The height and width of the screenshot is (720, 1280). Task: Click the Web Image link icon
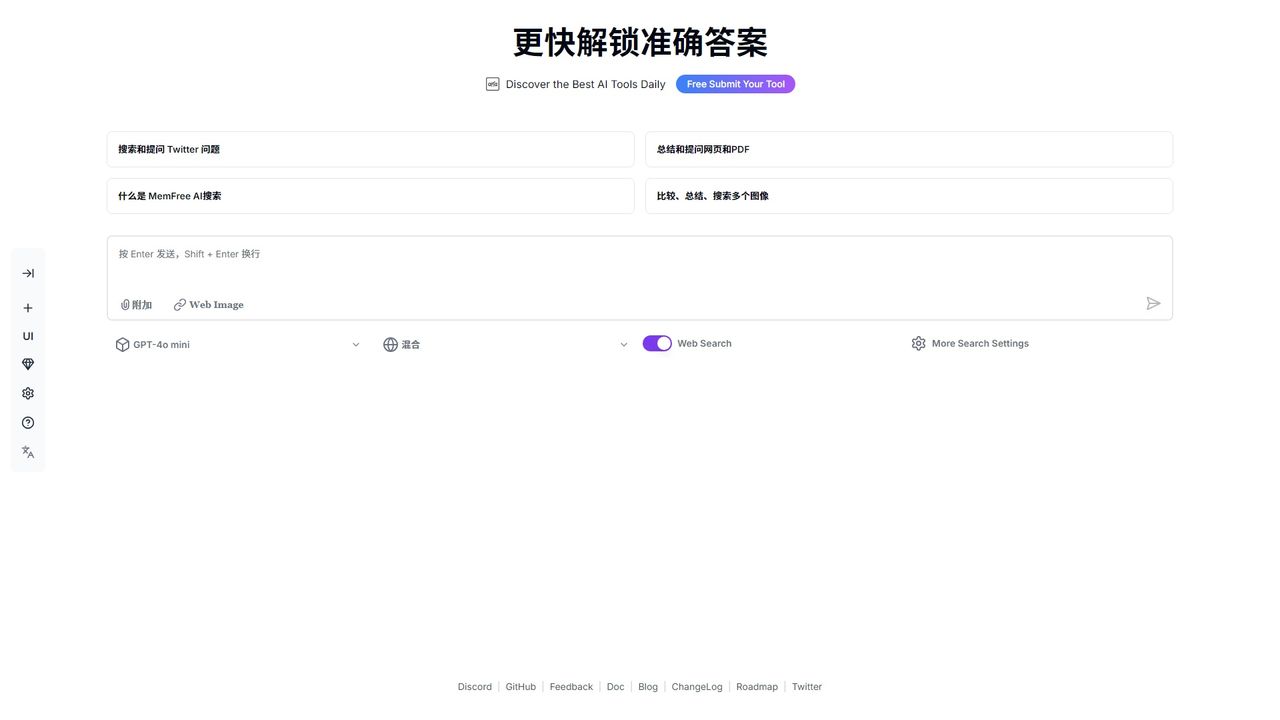tap(180, 305)
